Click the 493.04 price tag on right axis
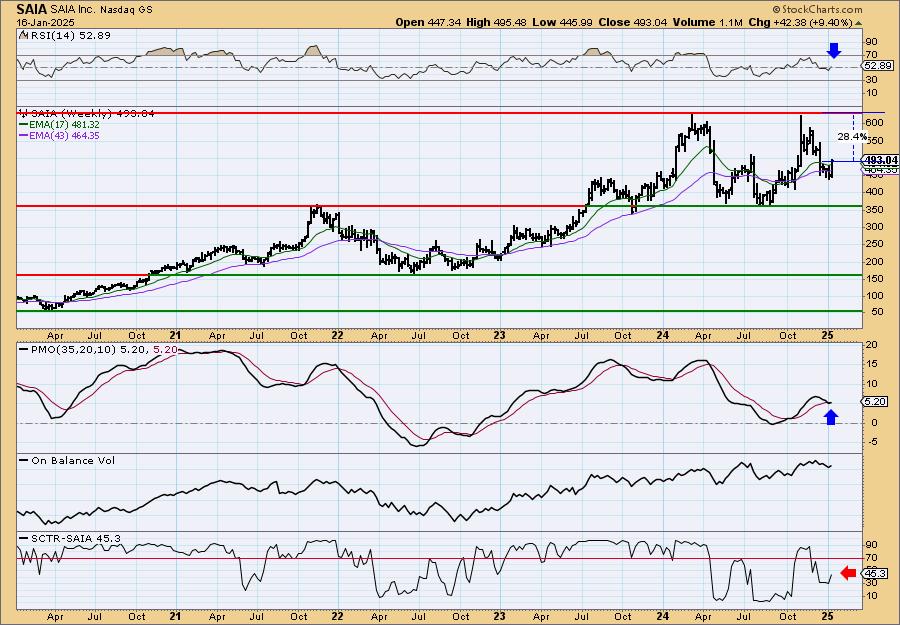This screenshot has width=900, height=625. point(882,160)
